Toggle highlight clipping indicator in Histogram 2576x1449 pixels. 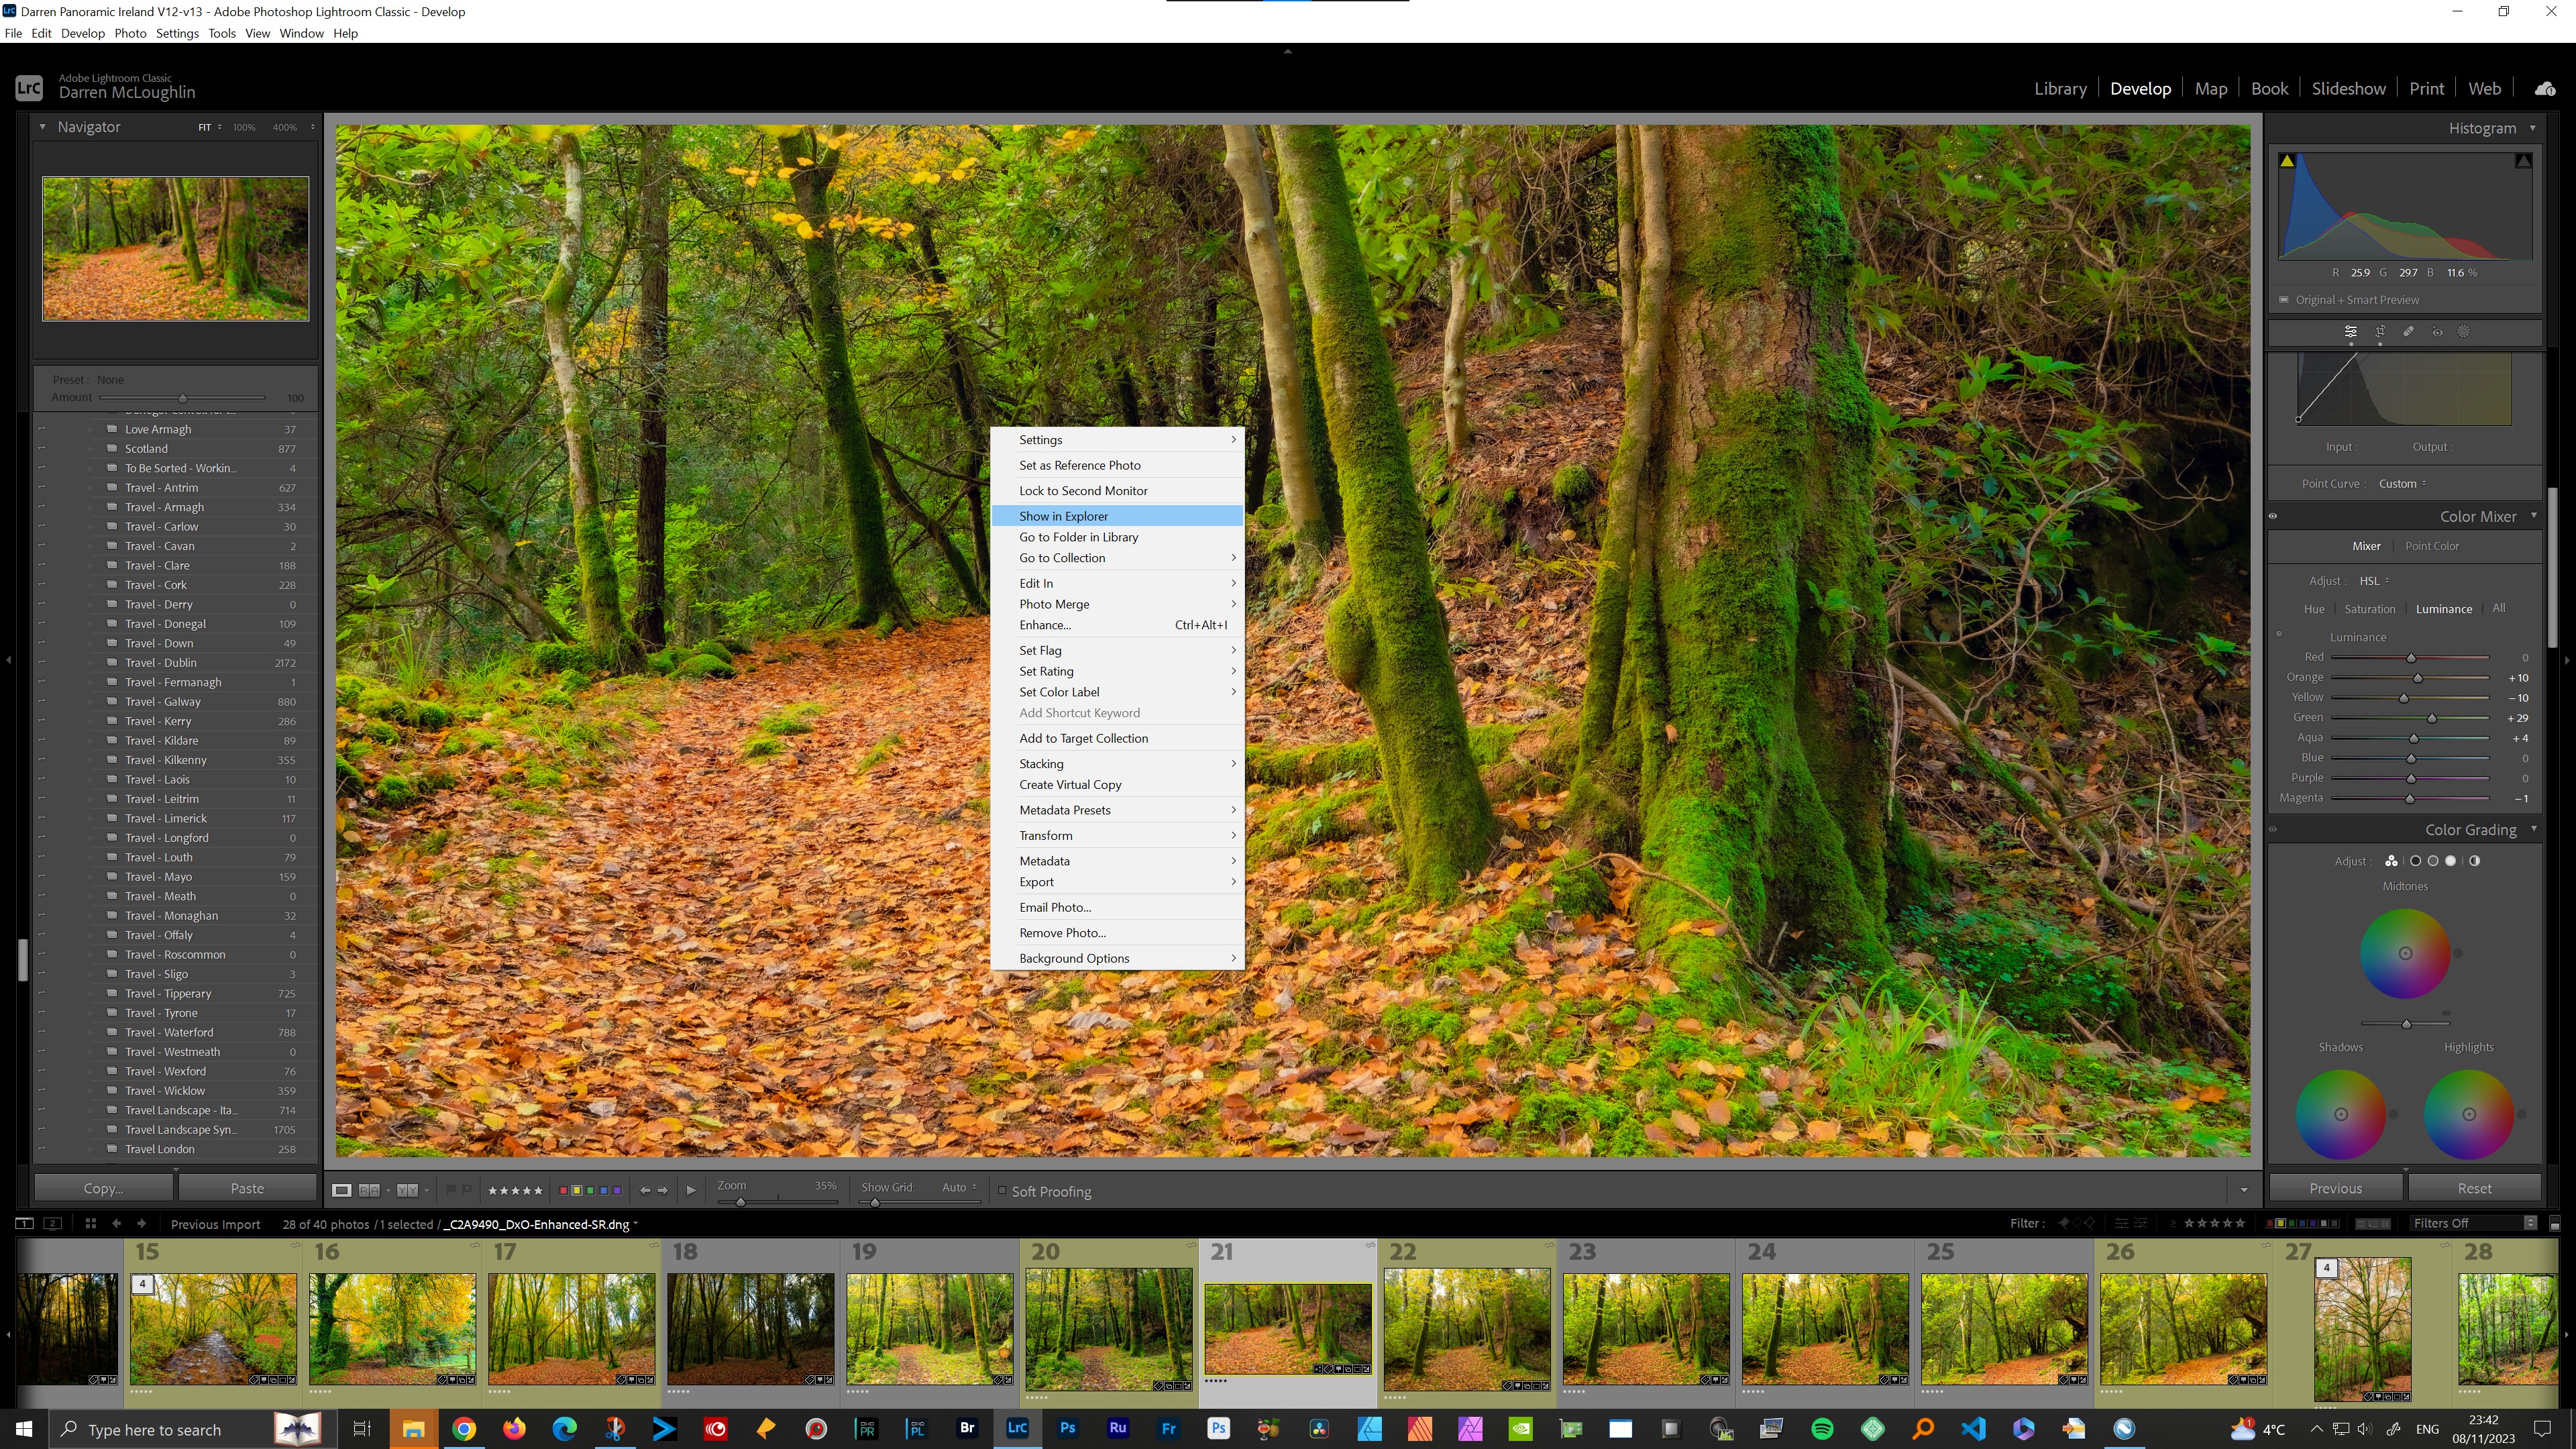(2523, 161)
